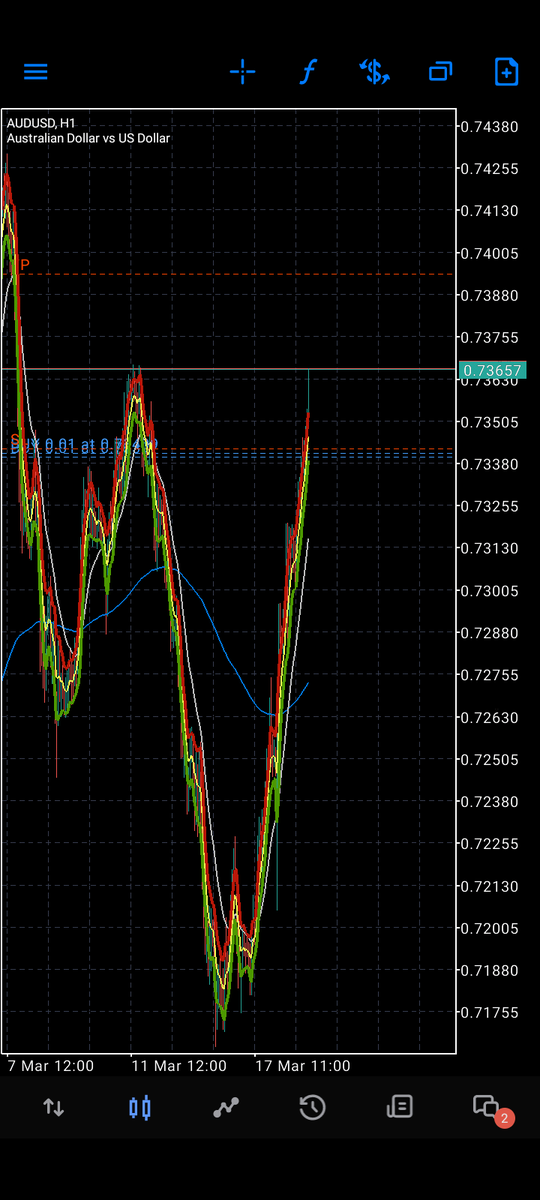
Task: Open the indicators function list
Action: 309,72
